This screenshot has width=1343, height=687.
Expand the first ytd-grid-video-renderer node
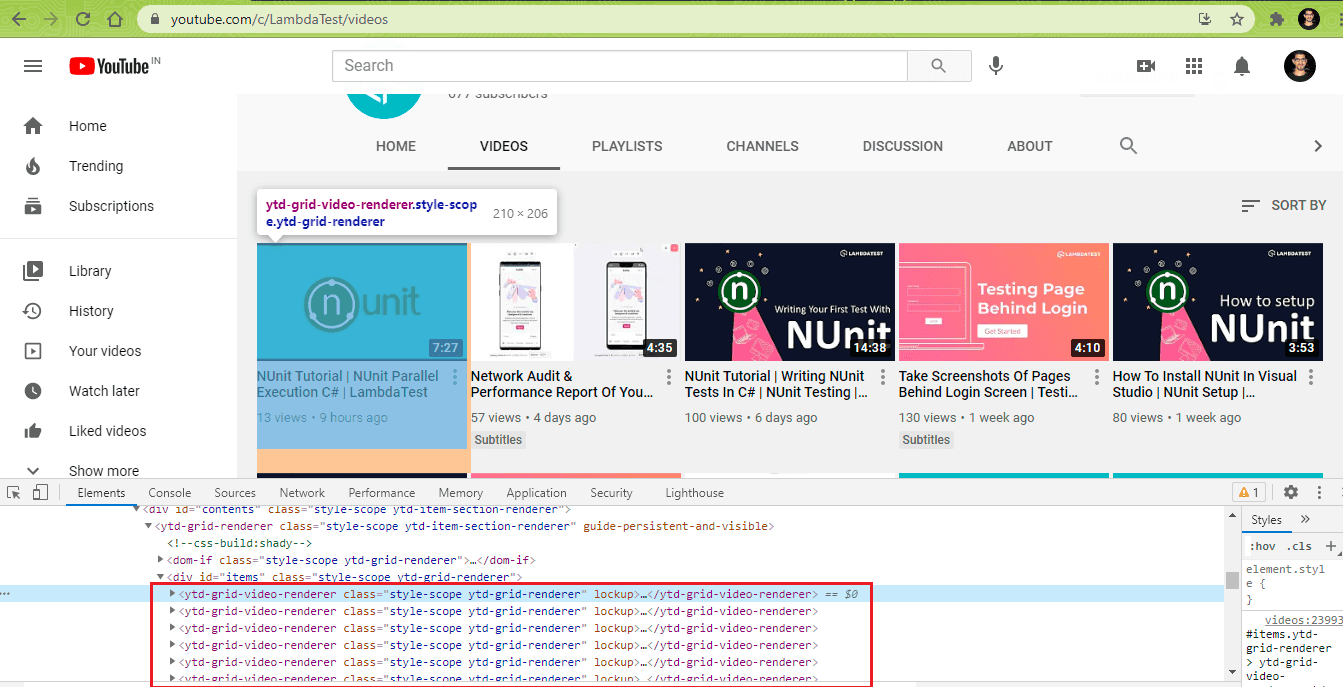click(x=172, y=593)
